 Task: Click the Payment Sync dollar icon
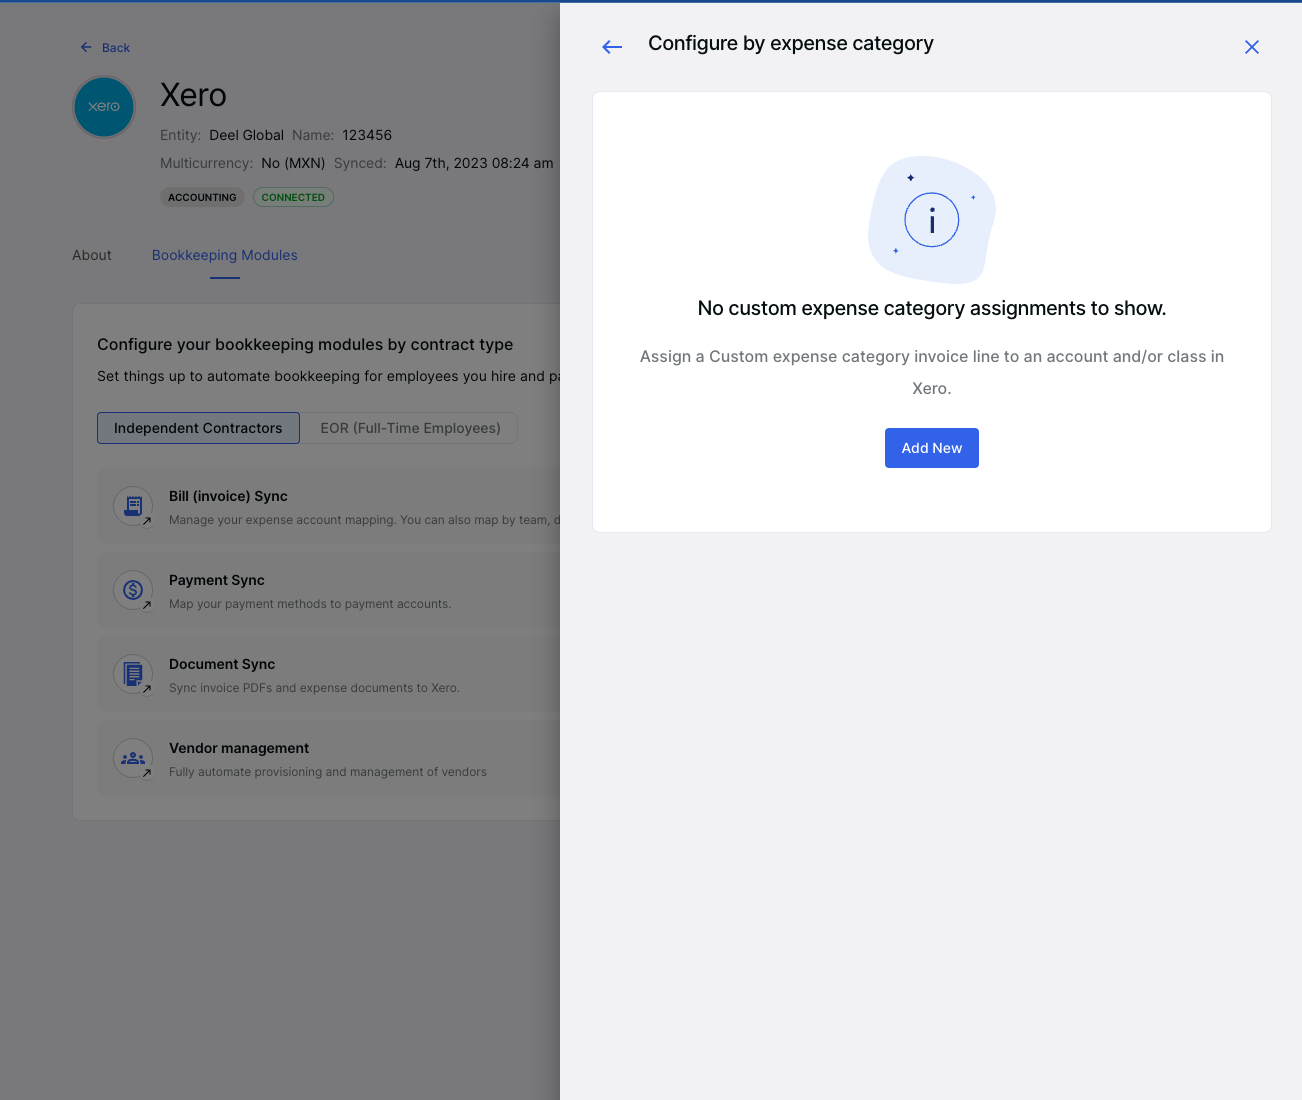133,590
